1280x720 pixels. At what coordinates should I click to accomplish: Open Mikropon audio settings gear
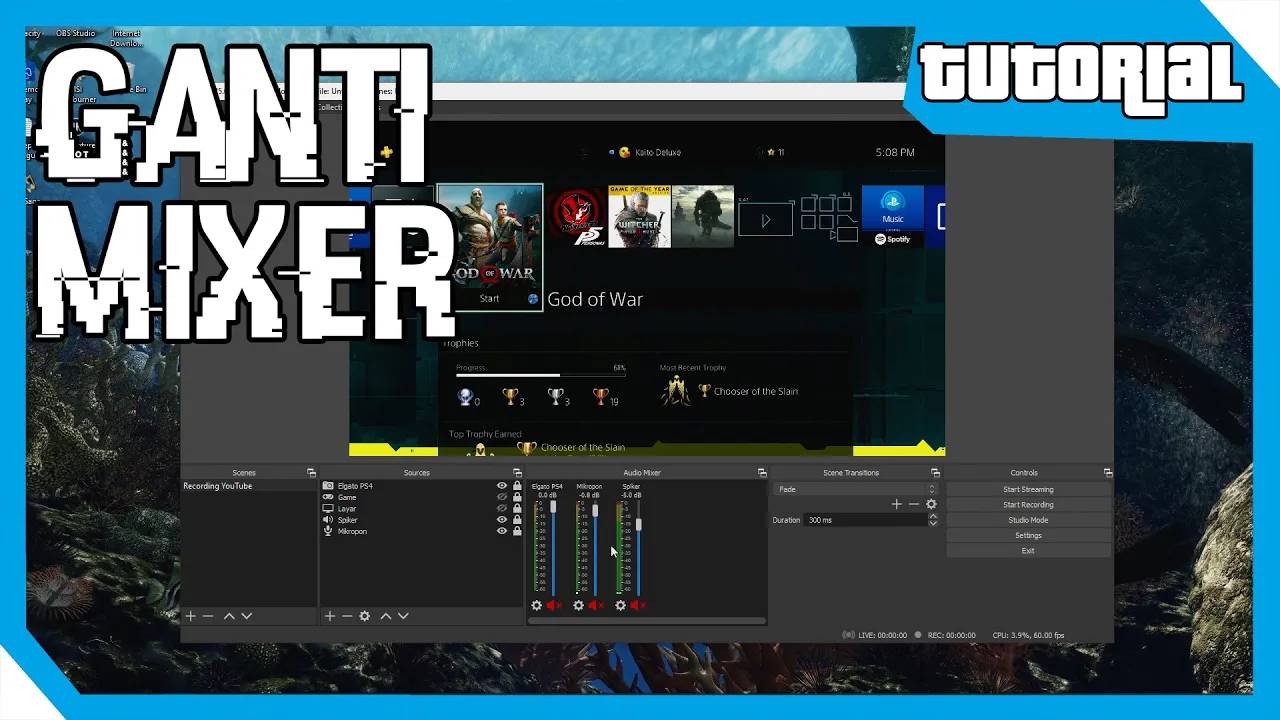click(x=579, y=605)
